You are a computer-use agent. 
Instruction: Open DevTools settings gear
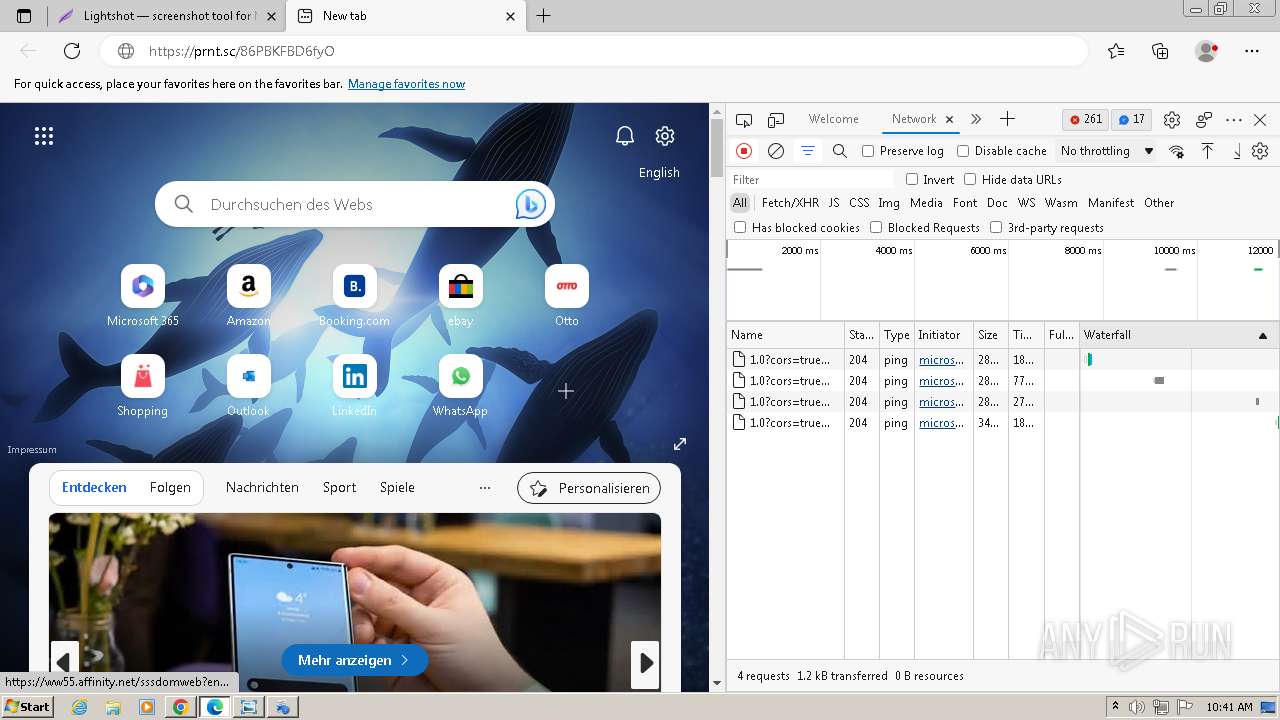(x=1172, y=119)
